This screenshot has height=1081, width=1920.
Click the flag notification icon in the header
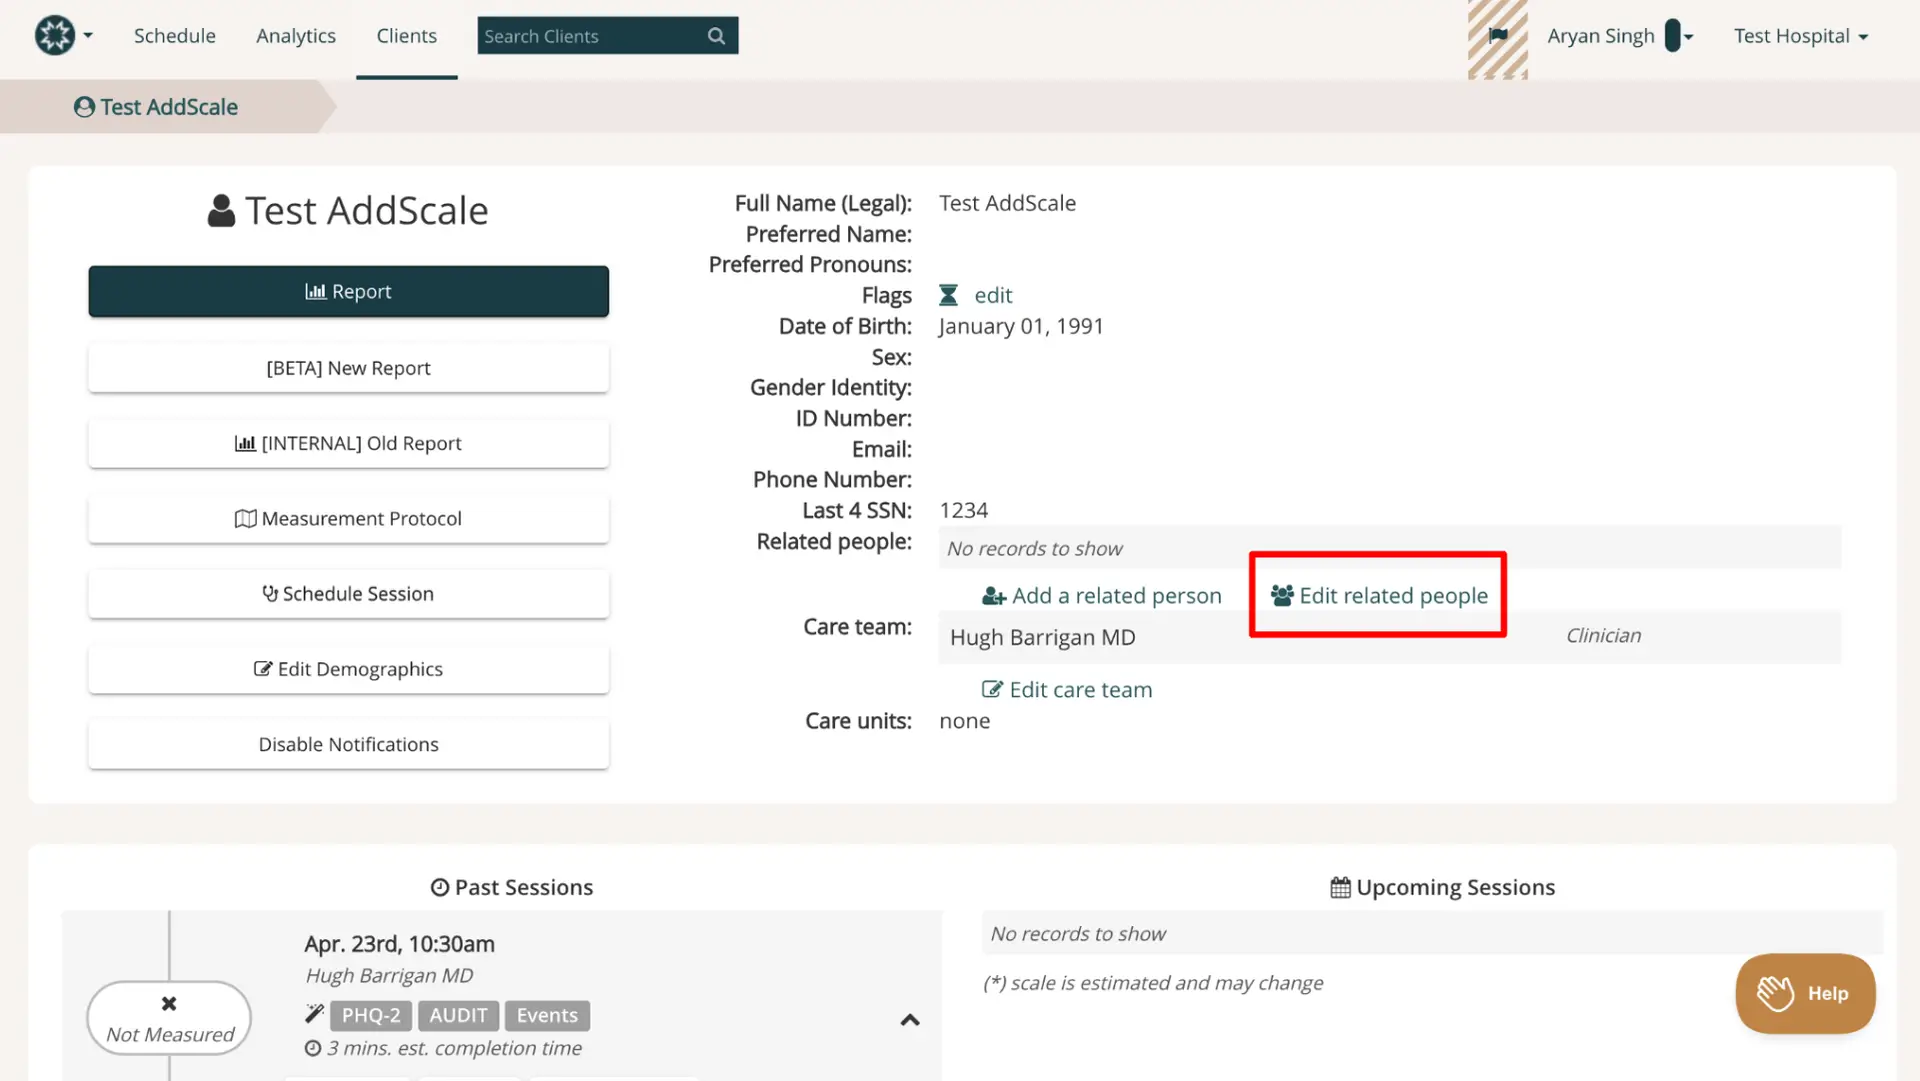(x=1497, y=33)
